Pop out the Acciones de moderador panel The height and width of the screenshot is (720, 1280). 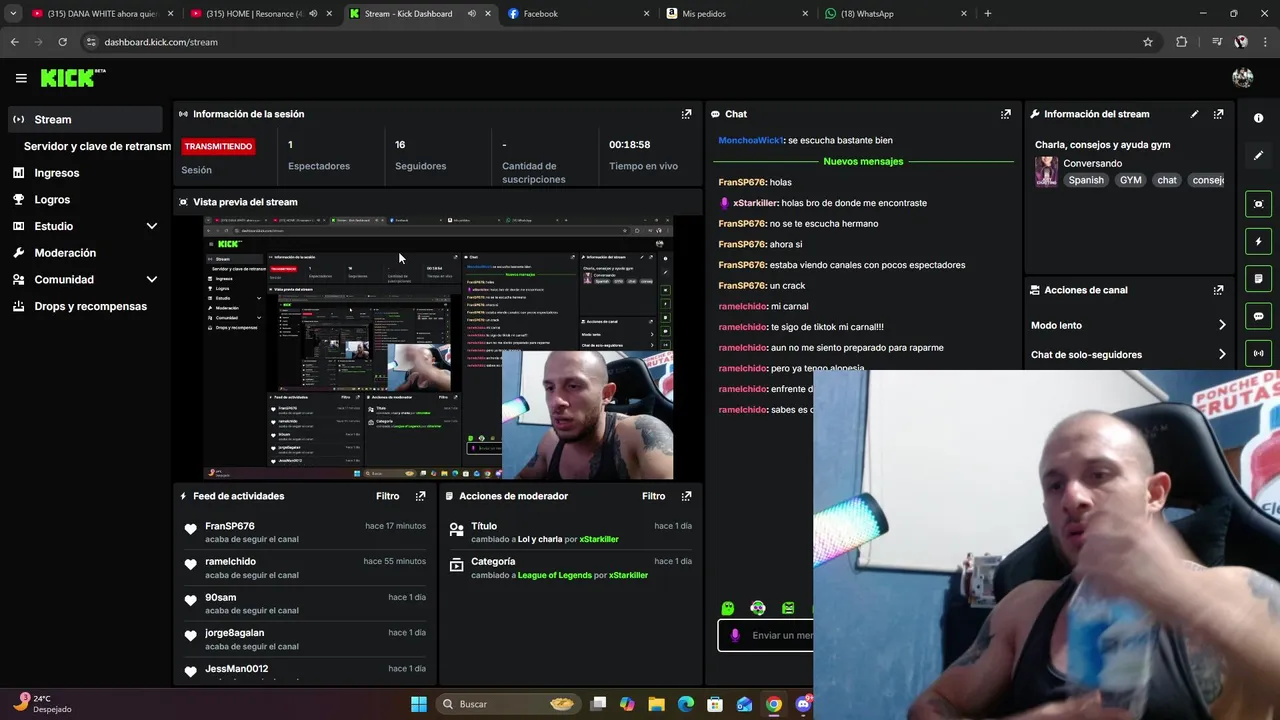pos(686,496)
